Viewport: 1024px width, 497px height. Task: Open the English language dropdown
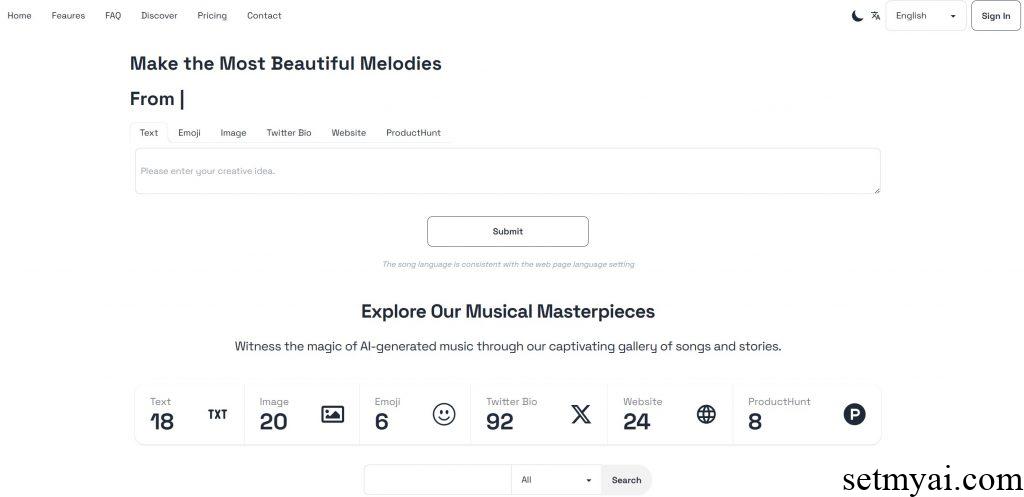[925, 16]
